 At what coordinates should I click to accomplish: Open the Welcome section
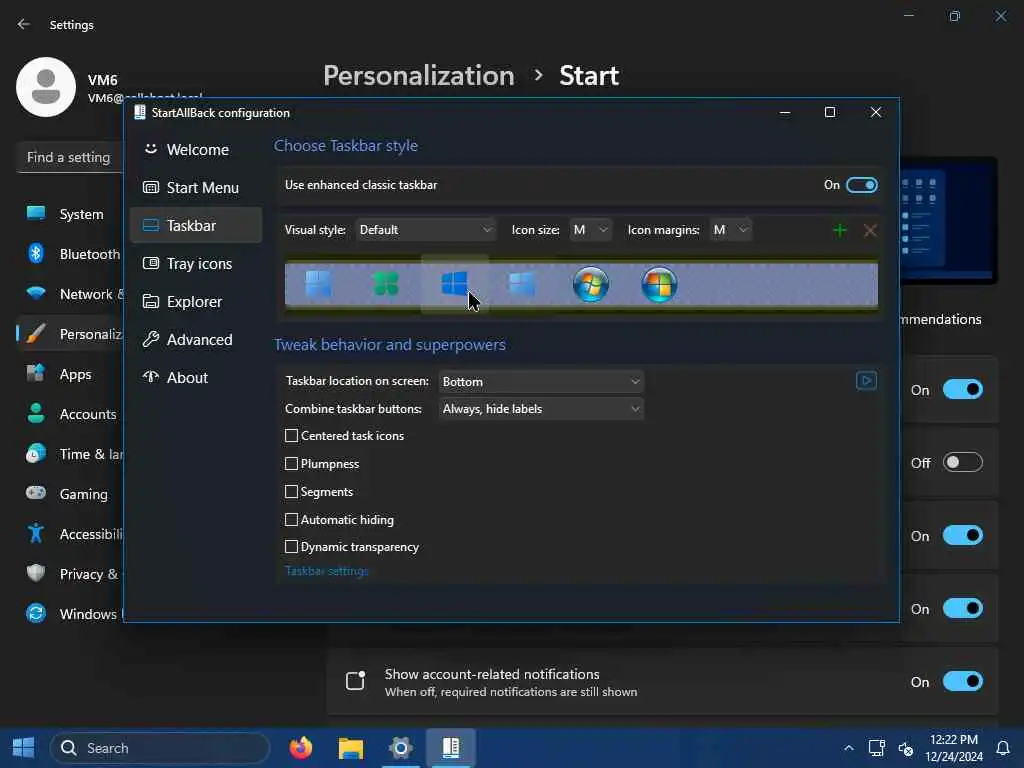click(x=196, y=150)
